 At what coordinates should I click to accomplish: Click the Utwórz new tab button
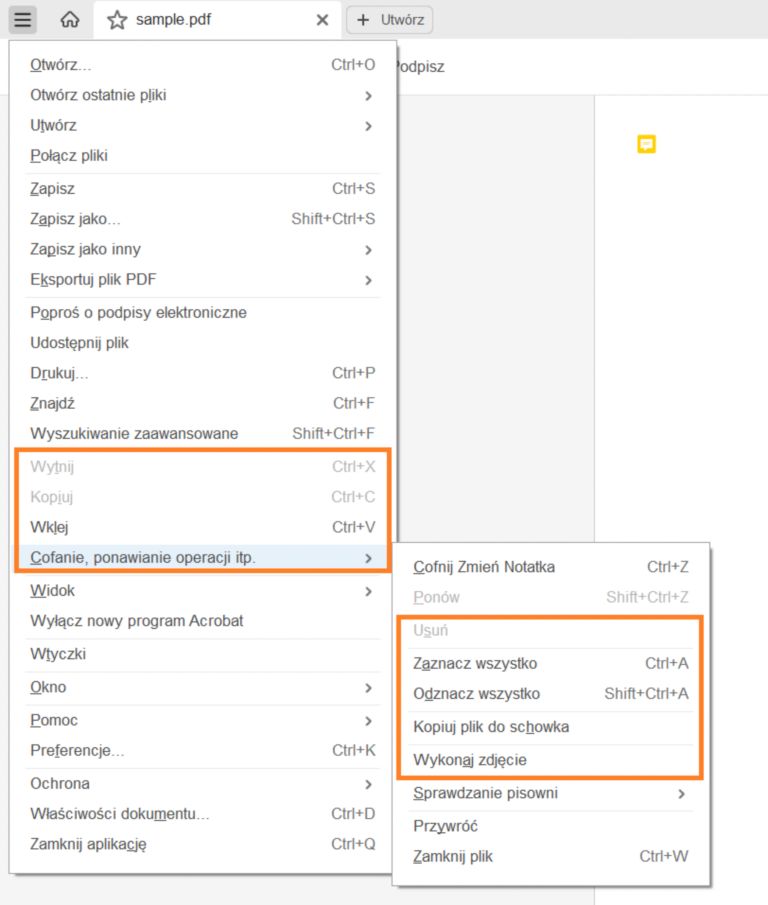coord(389,20)
